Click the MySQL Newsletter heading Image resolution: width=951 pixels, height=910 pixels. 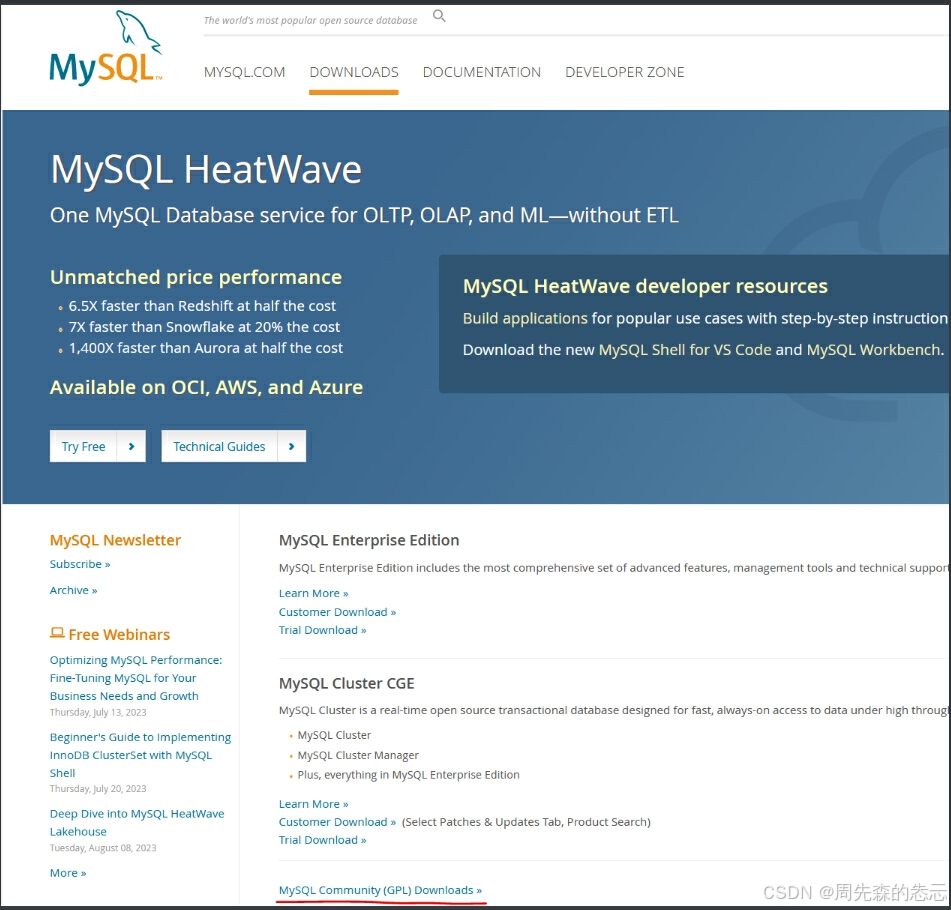click(115, 540)
